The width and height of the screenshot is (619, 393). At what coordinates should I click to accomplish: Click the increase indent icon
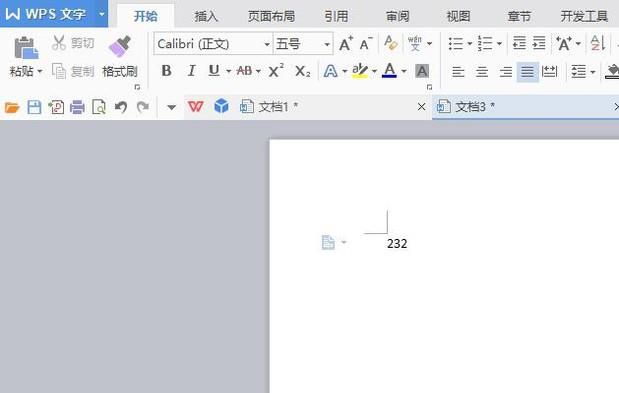pyautogui.click(x=539, y=43)
